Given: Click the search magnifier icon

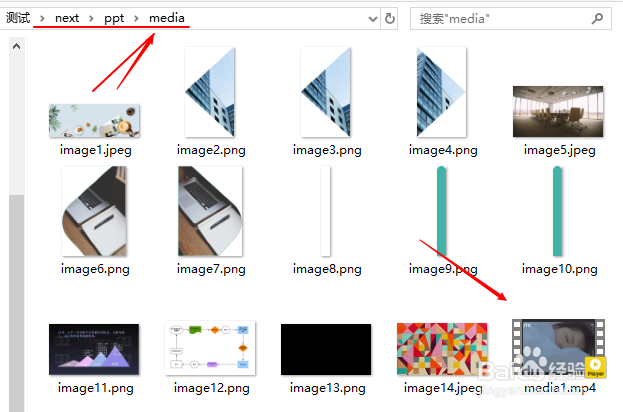Looking at the screenshot, I should (x=597, y=18).
